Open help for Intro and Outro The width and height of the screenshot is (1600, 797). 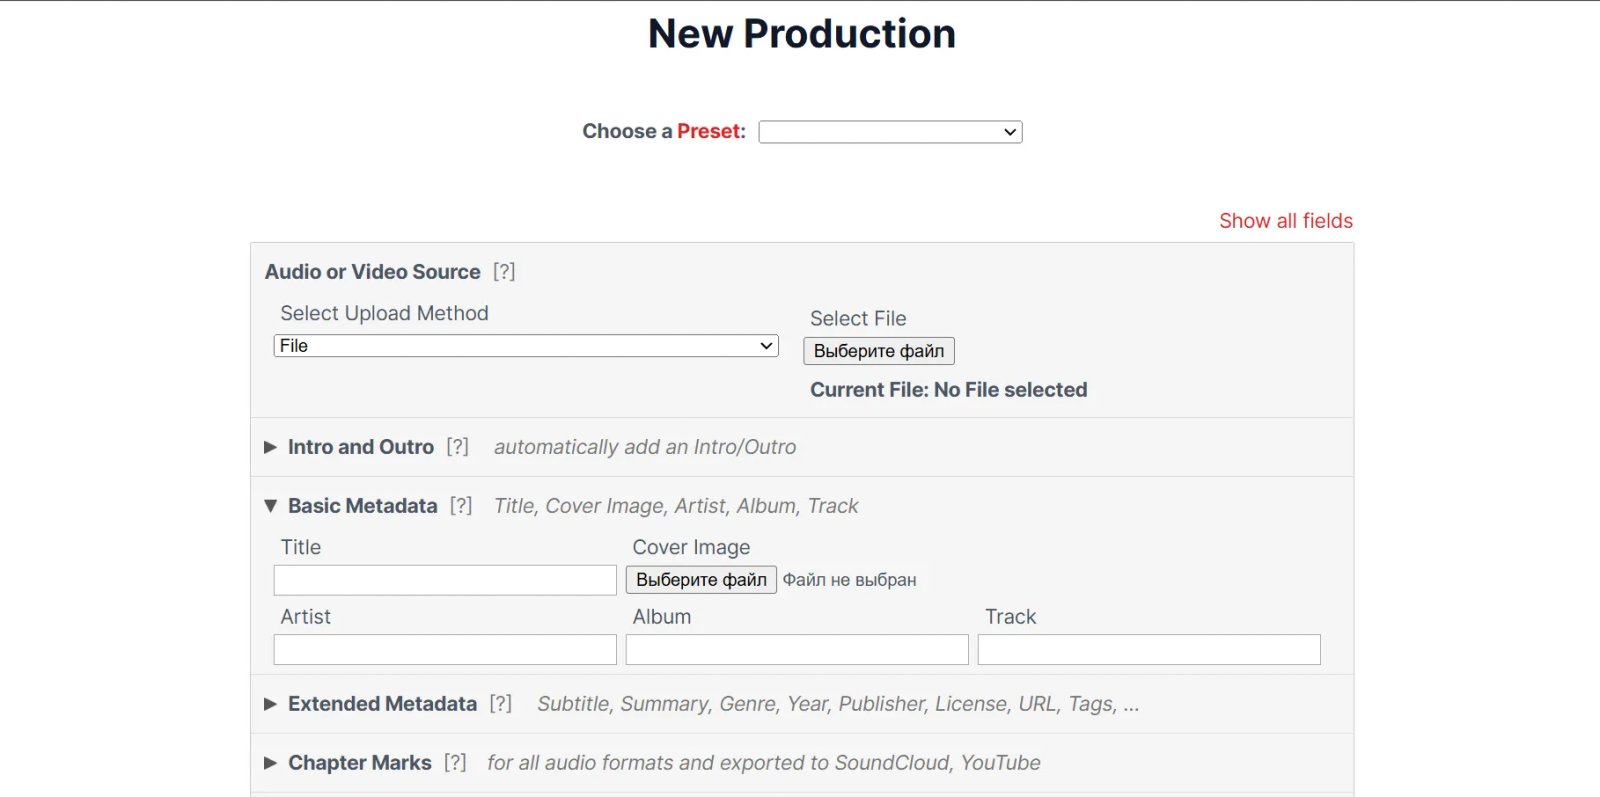point(457,447)
